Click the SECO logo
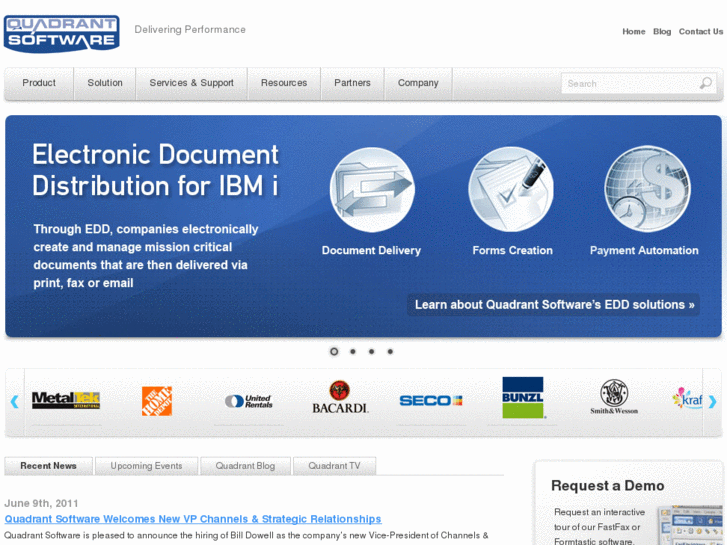 pyautogui.click(x=431, y=400)
